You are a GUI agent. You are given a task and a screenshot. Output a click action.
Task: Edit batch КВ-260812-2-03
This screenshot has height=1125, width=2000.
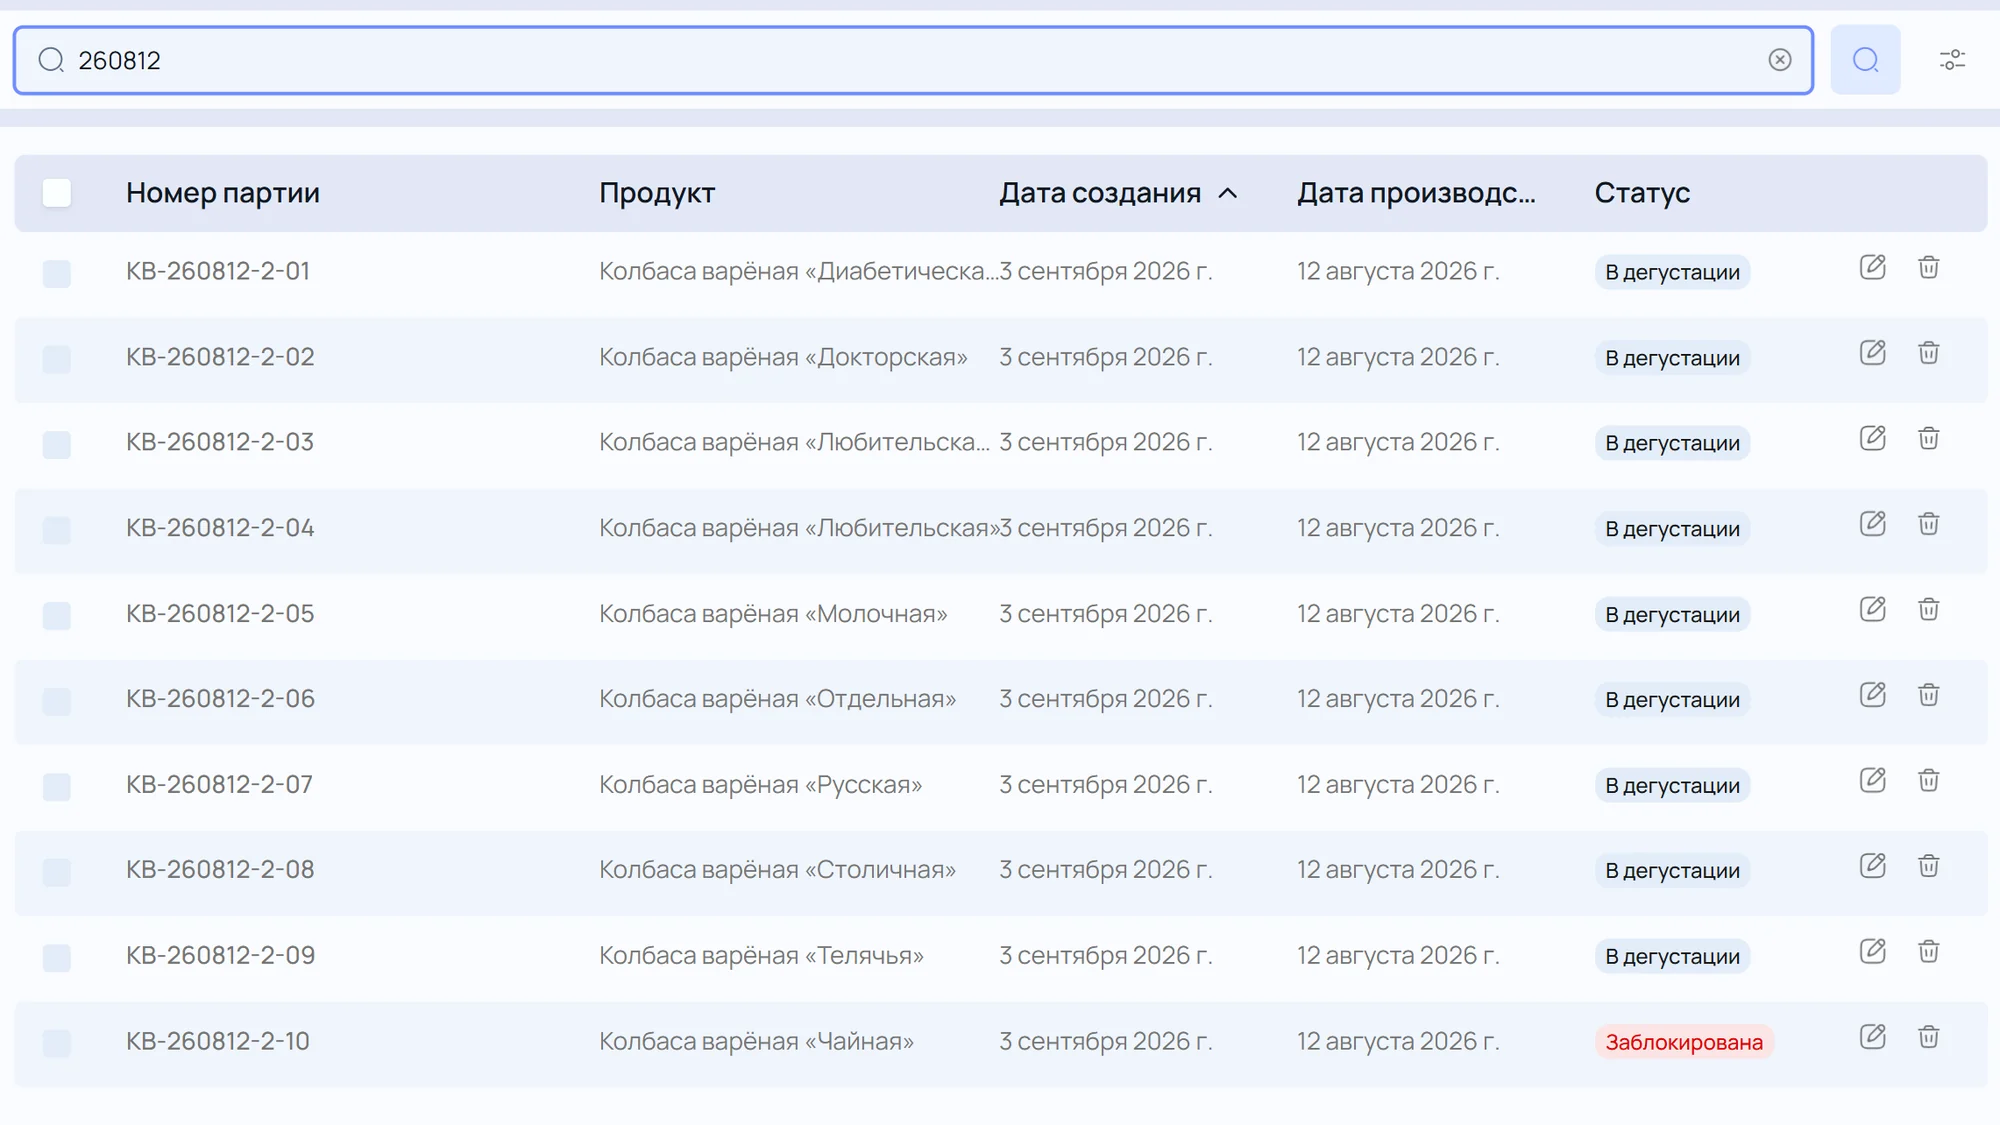(x=1872, y=439)
